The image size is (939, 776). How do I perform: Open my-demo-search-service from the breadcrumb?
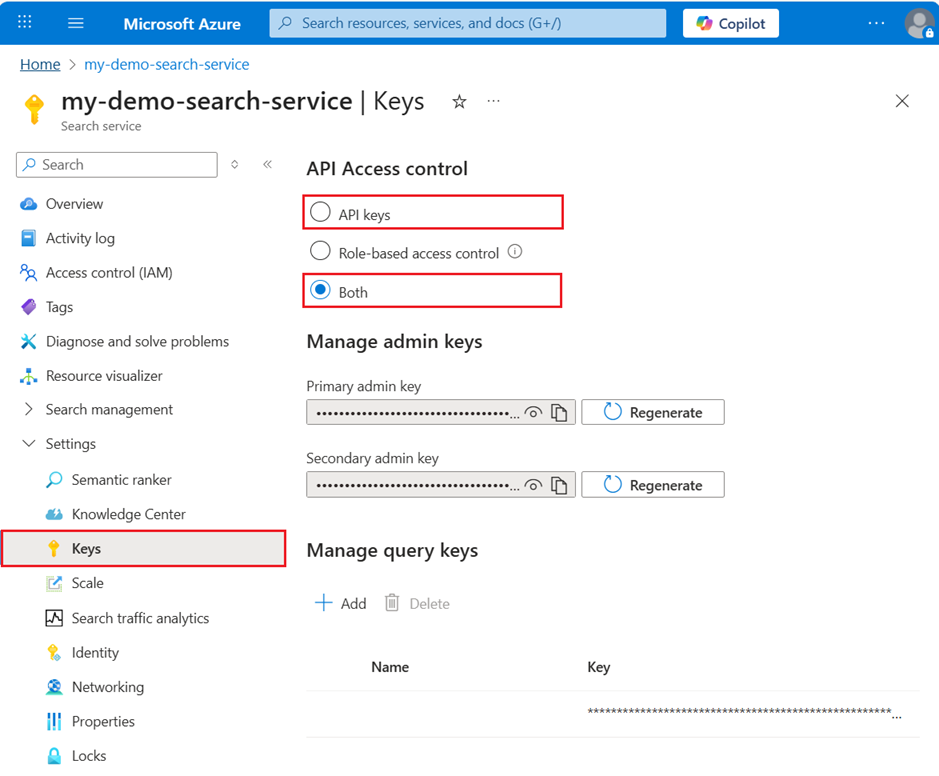167,64
